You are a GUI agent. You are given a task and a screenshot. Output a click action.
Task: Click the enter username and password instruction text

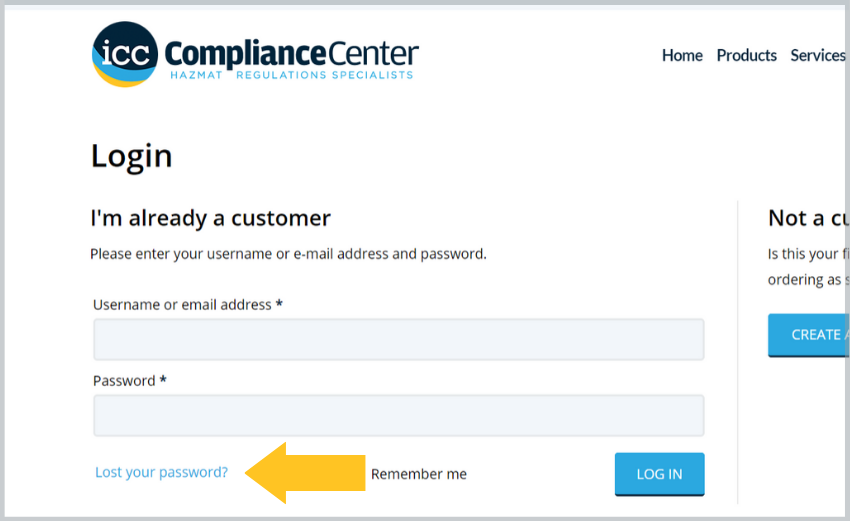point(288,254)
